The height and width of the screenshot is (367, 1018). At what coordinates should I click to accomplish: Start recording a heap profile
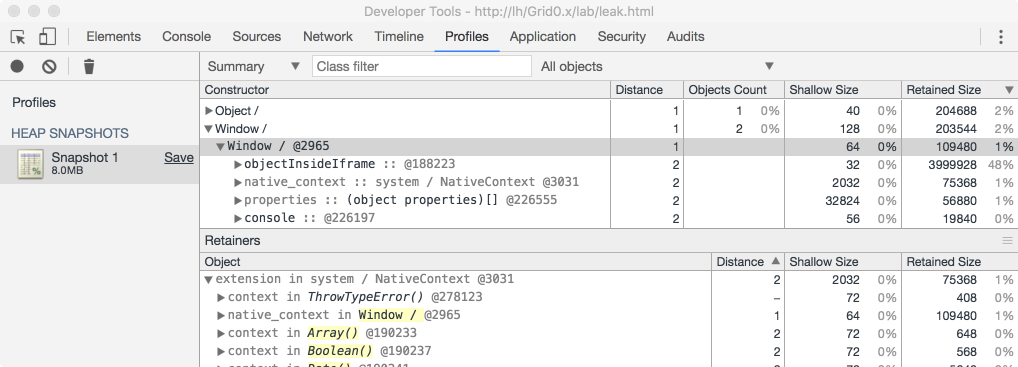(18, 66)
